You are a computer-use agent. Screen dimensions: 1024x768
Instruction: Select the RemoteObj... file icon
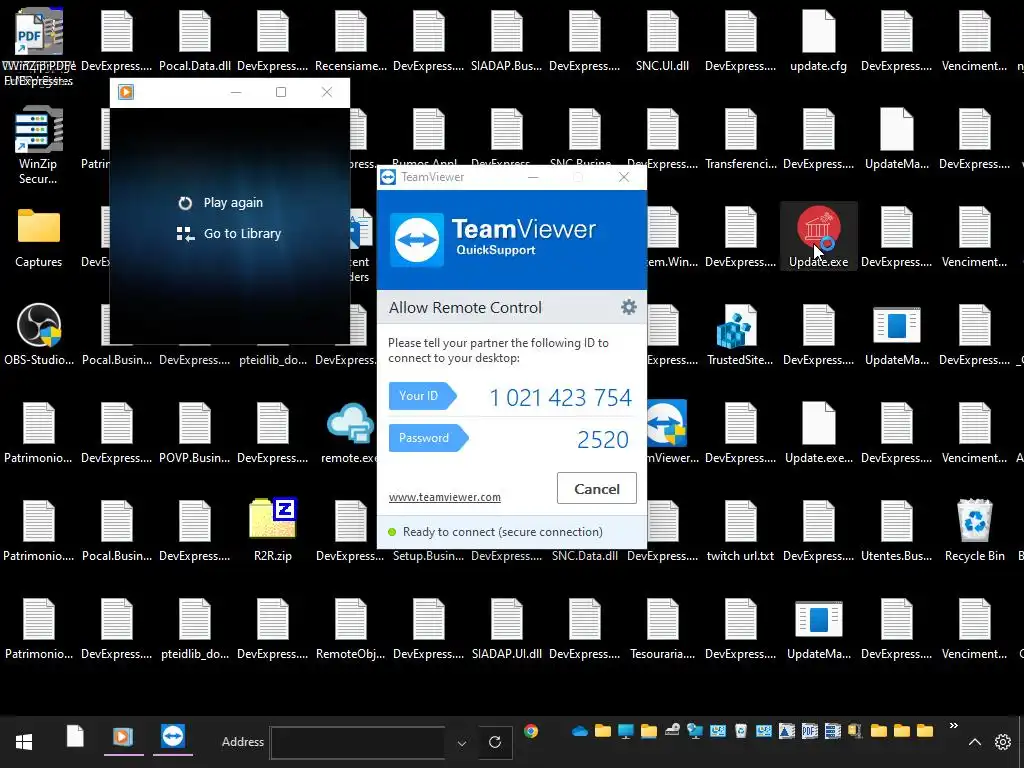click(351, 628)
